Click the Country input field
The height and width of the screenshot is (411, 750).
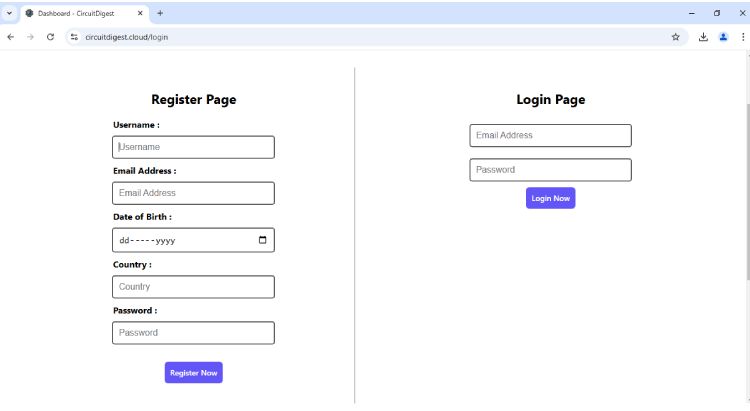coord(193,287)
